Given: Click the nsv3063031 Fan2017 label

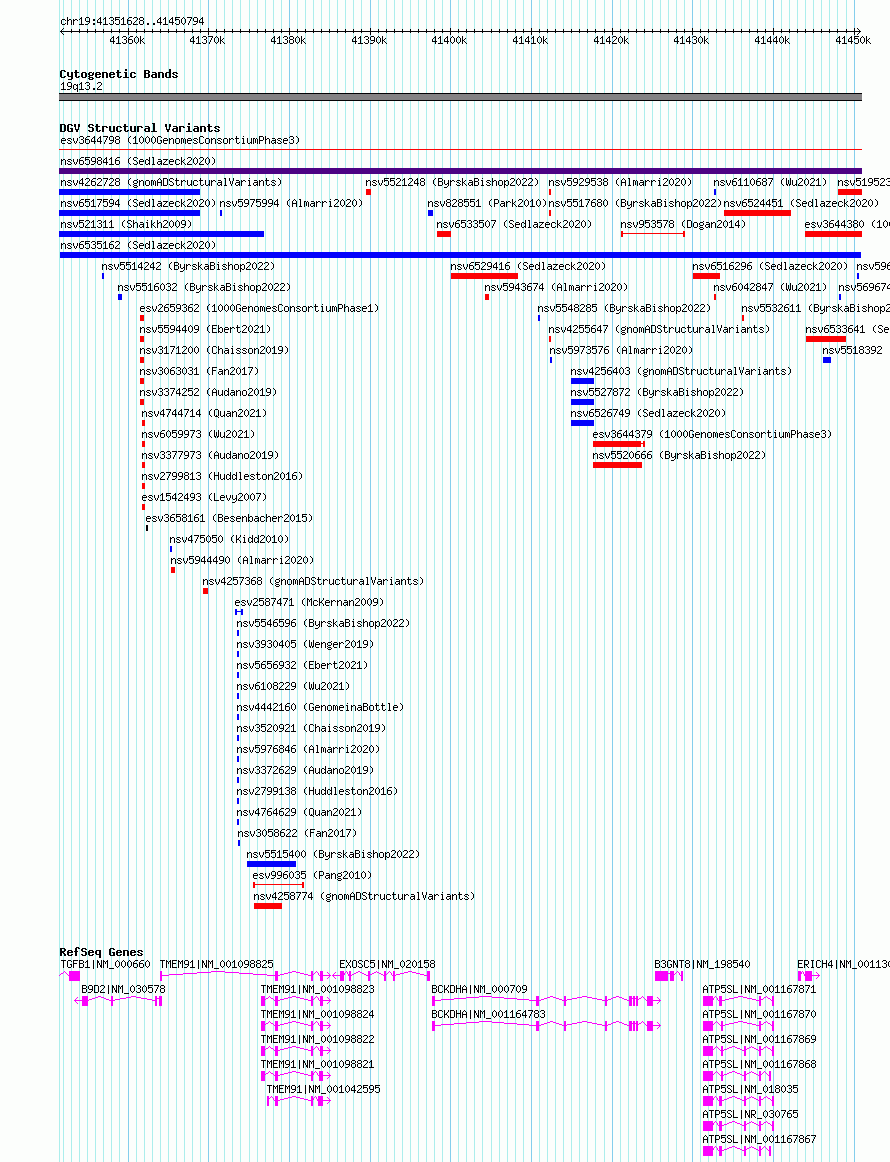Looking at the screenshot, I should pos(199,371).
